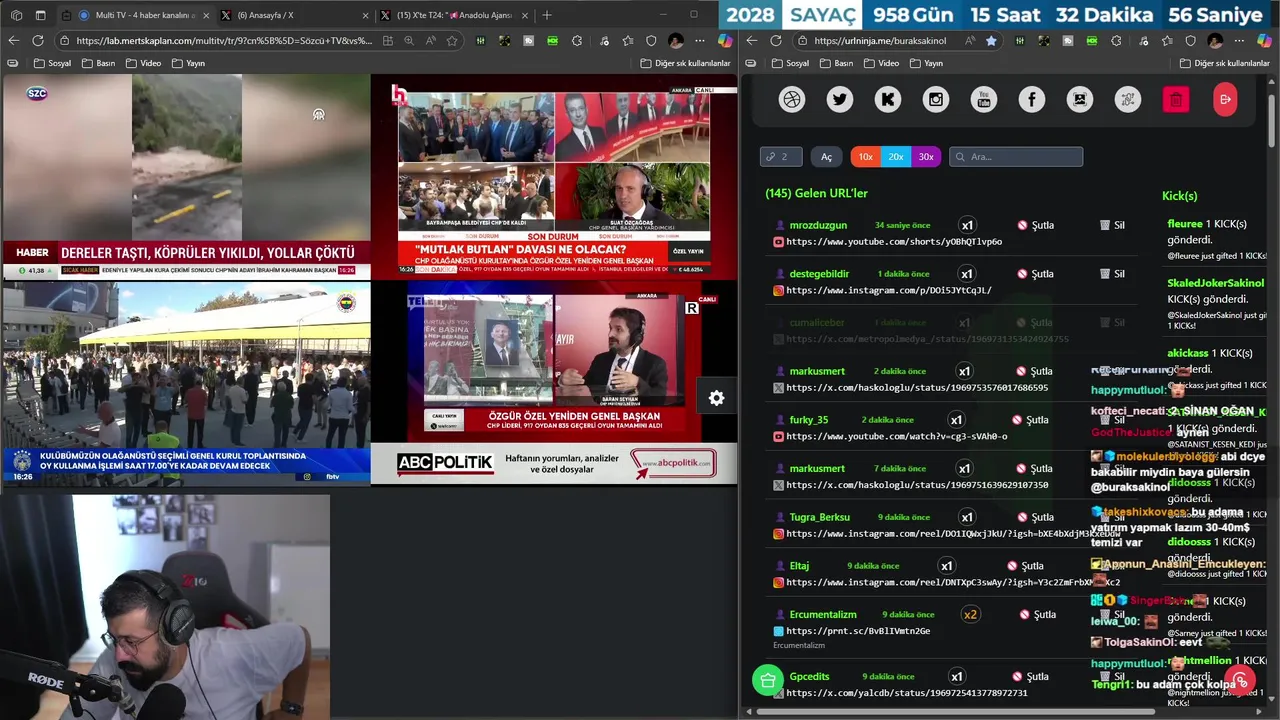Open the Edge tab actions menu icon
The height and width of the screenshot is (720, 1280).
[41, 15]
